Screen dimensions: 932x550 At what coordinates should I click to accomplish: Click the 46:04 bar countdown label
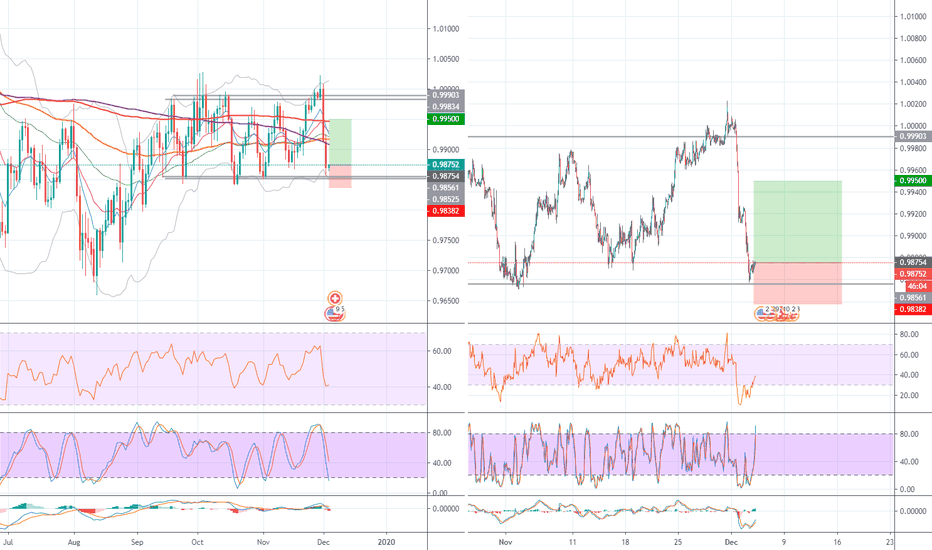click(910, 285)
